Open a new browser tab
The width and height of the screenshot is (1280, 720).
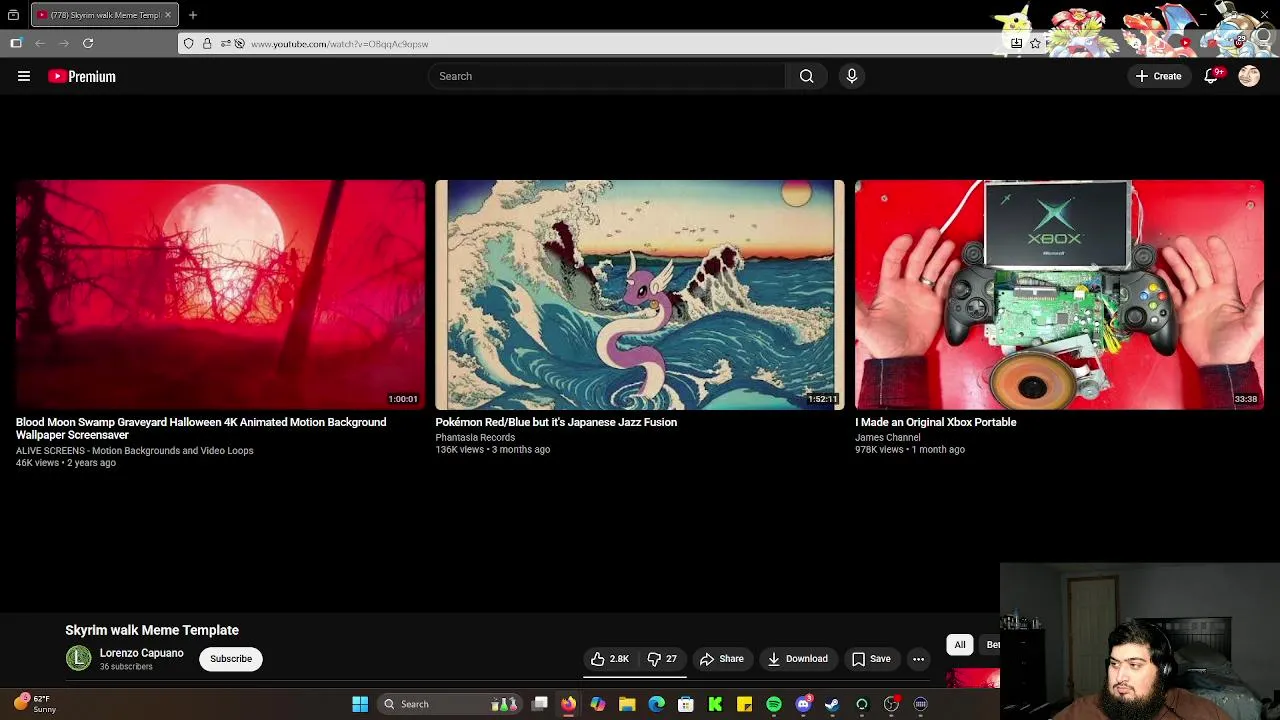click(x=193, y=15)
